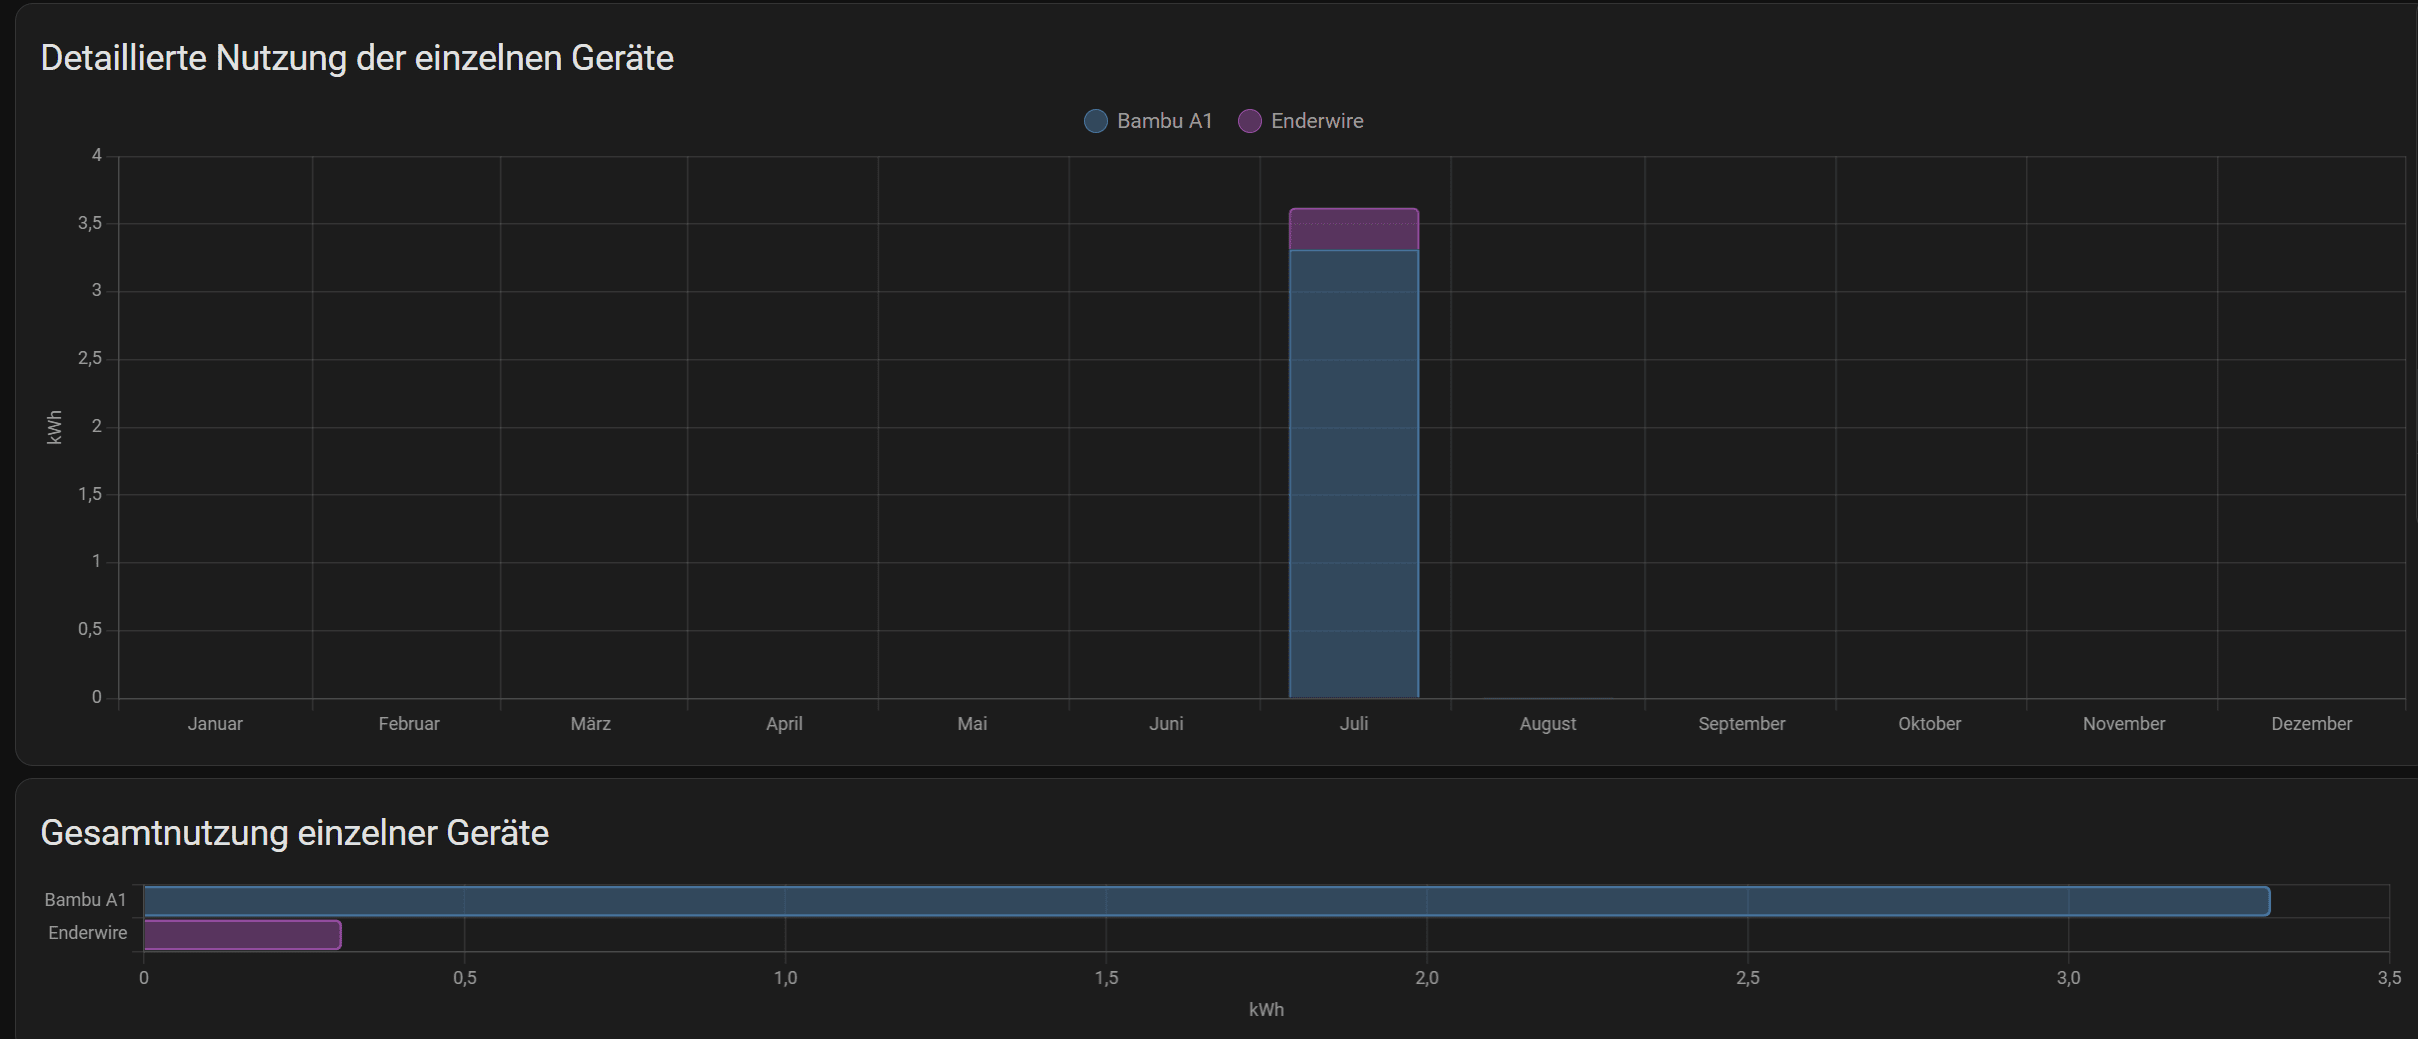This screenshot has height=1039, width=2418.
Task: Click the 'September' month axis label
Action: [x=1742, y=724]
